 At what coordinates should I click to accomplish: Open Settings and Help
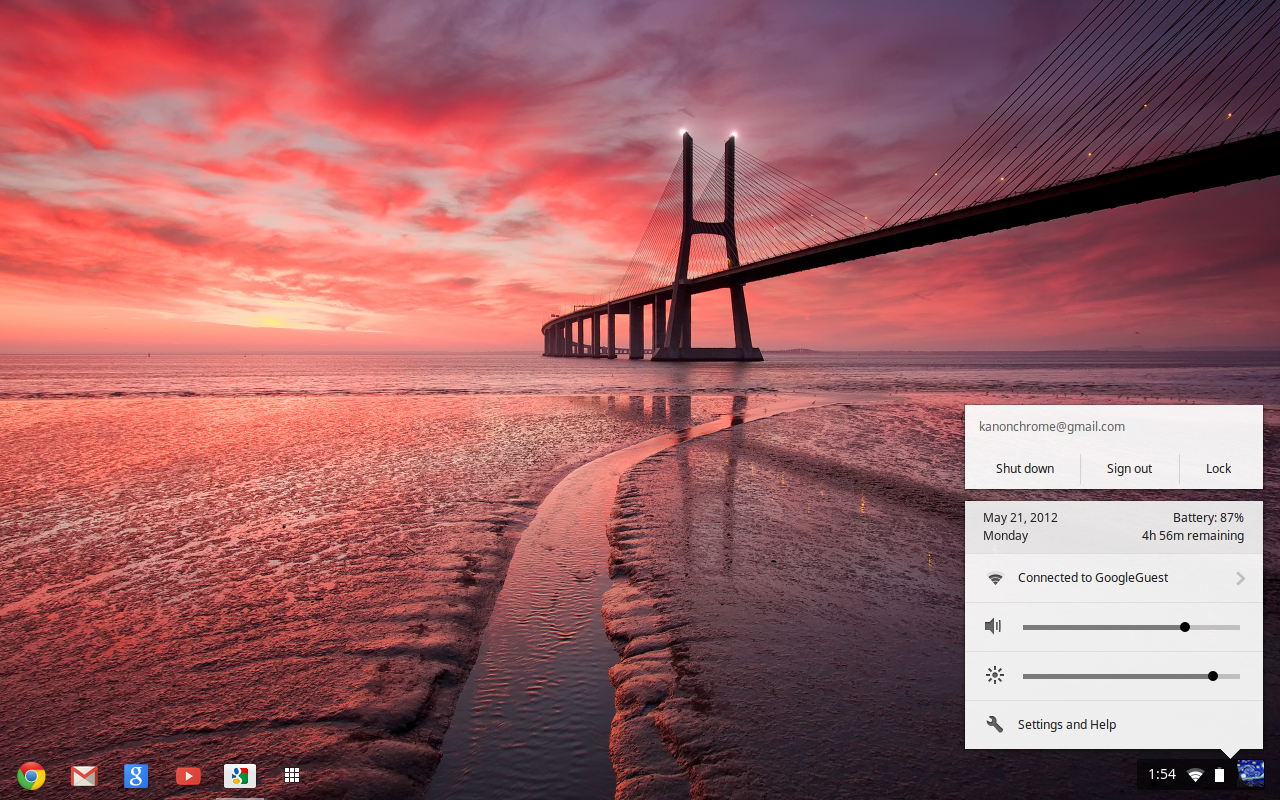pos(1066,725)
